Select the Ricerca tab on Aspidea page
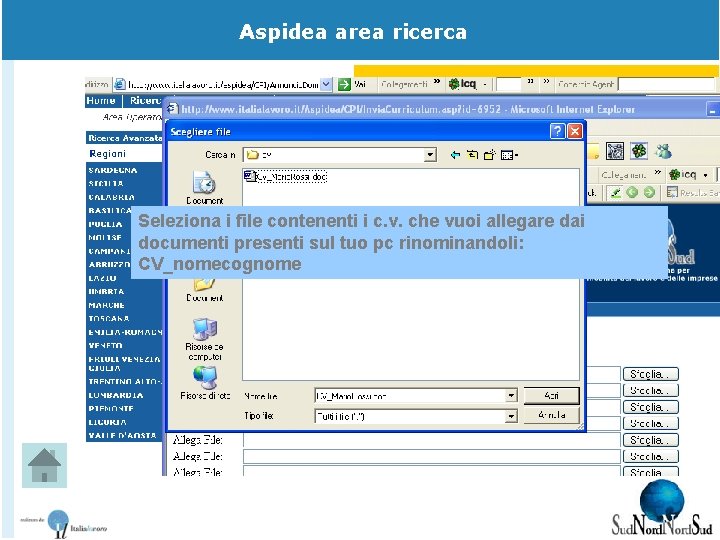The height and width of the screenshot is (540, 720). pyautogui.click(x=145, y=101)
